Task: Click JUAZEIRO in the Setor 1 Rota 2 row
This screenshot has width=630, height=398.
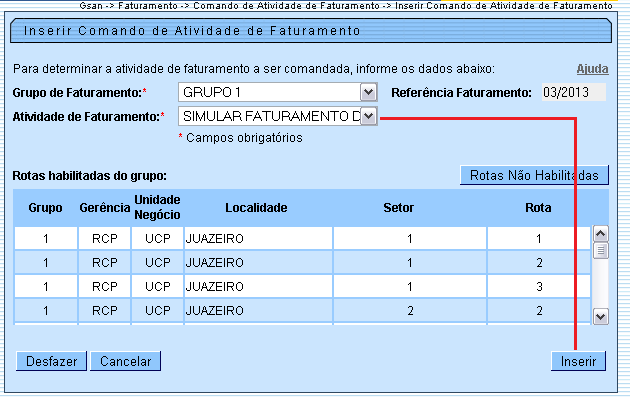Action: click(215, 263)
